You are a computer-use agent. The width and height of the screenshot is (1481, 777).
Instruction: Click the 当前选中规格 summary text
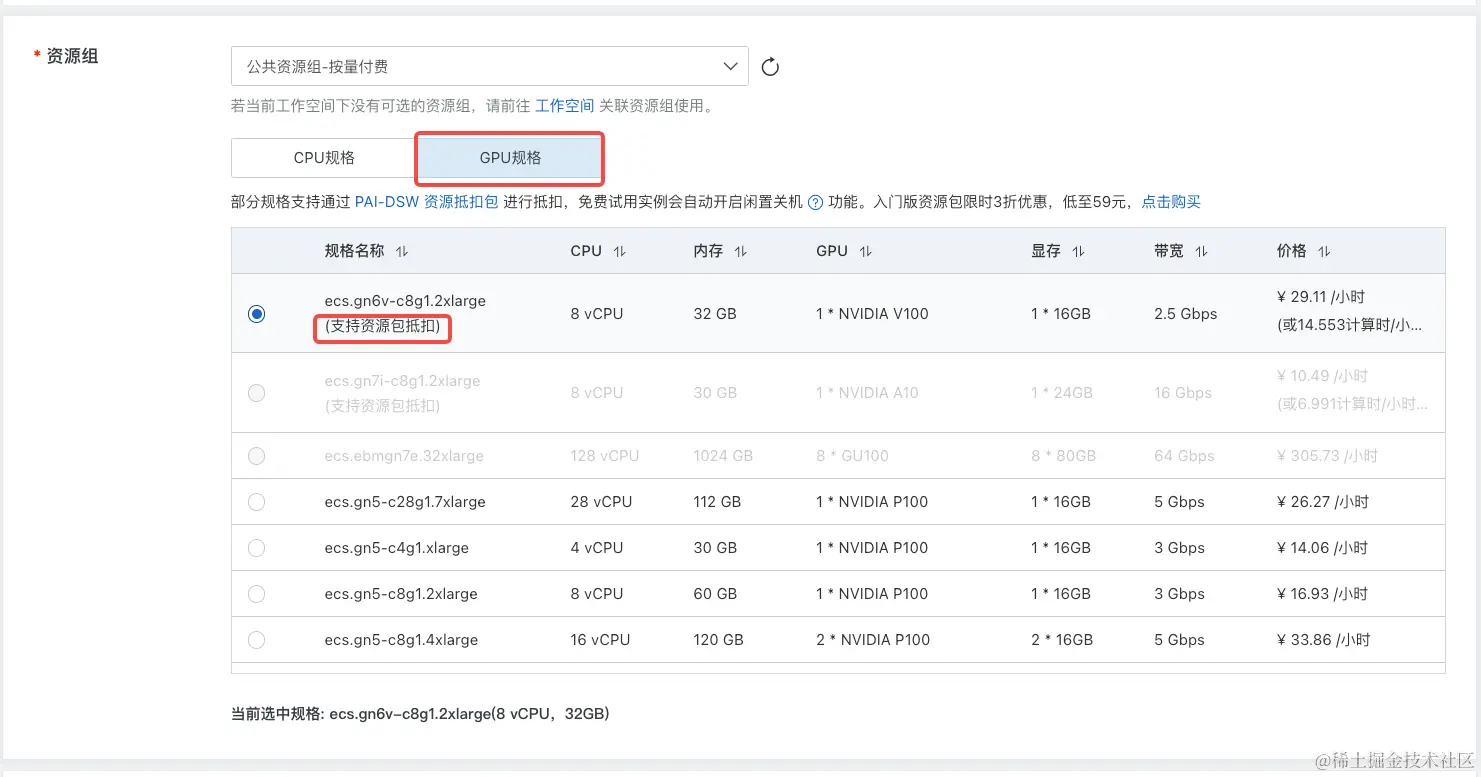[x=420, y=714]
